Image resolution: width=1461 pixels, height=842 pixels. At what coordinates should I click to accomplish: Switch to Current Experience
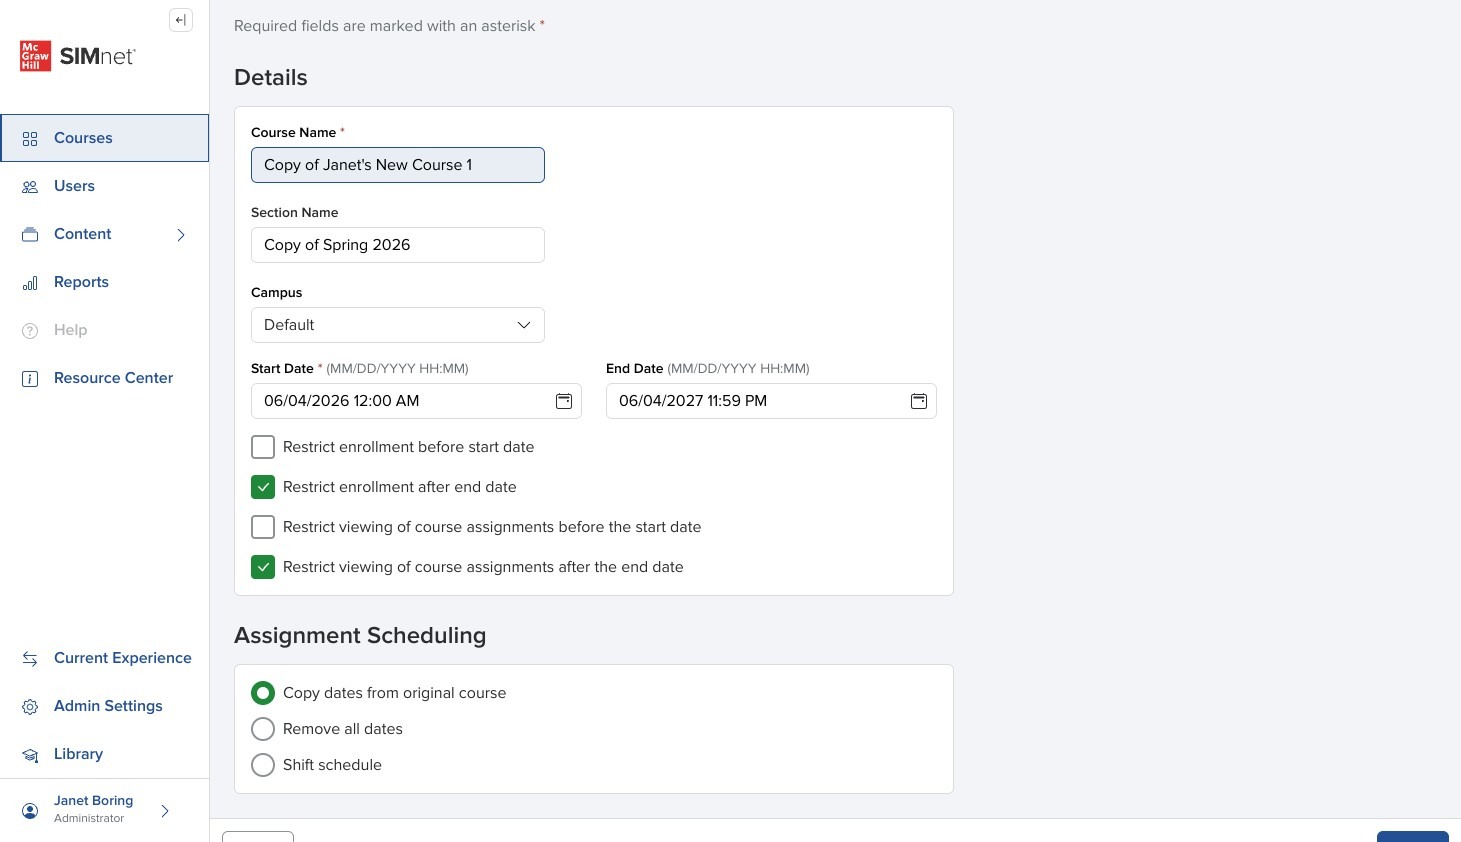105,658
